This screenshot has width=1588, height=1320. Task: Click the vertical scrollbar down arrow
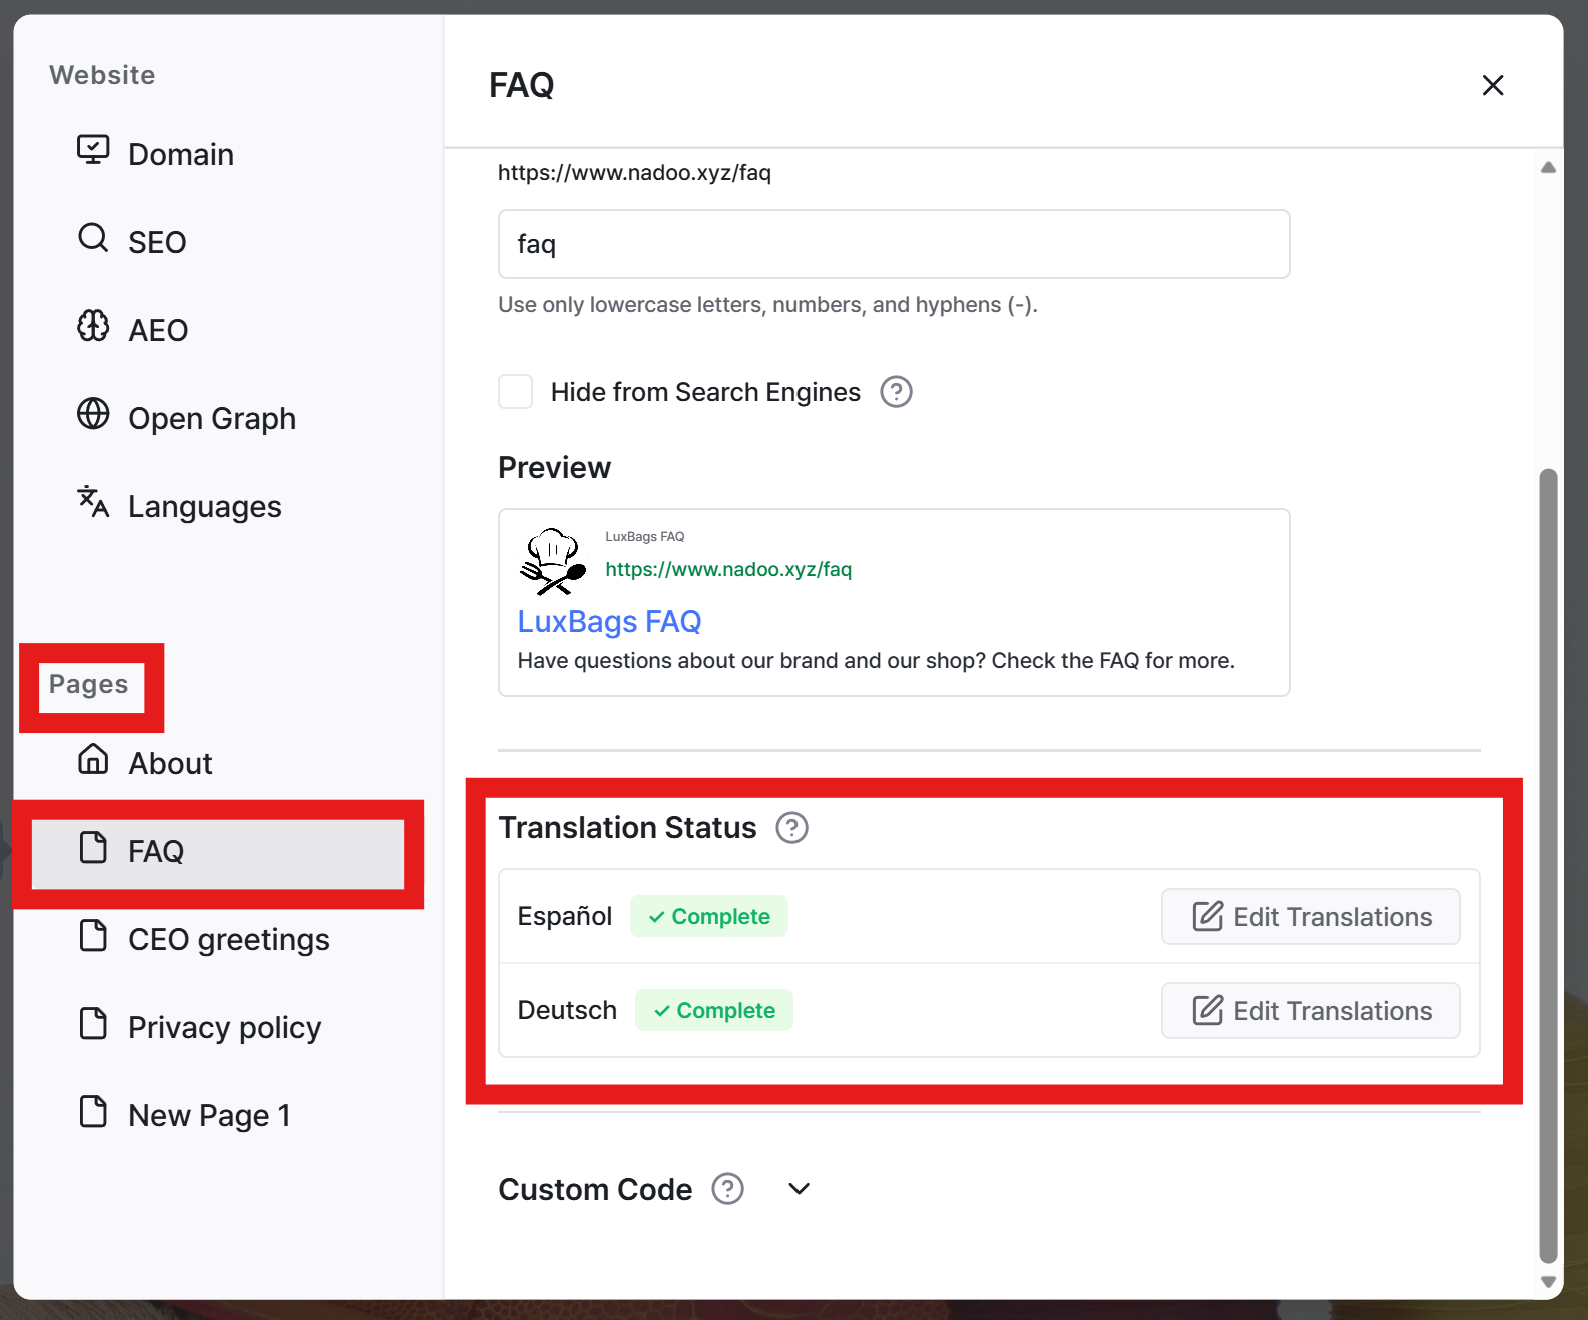(x=1548, y=1282)
